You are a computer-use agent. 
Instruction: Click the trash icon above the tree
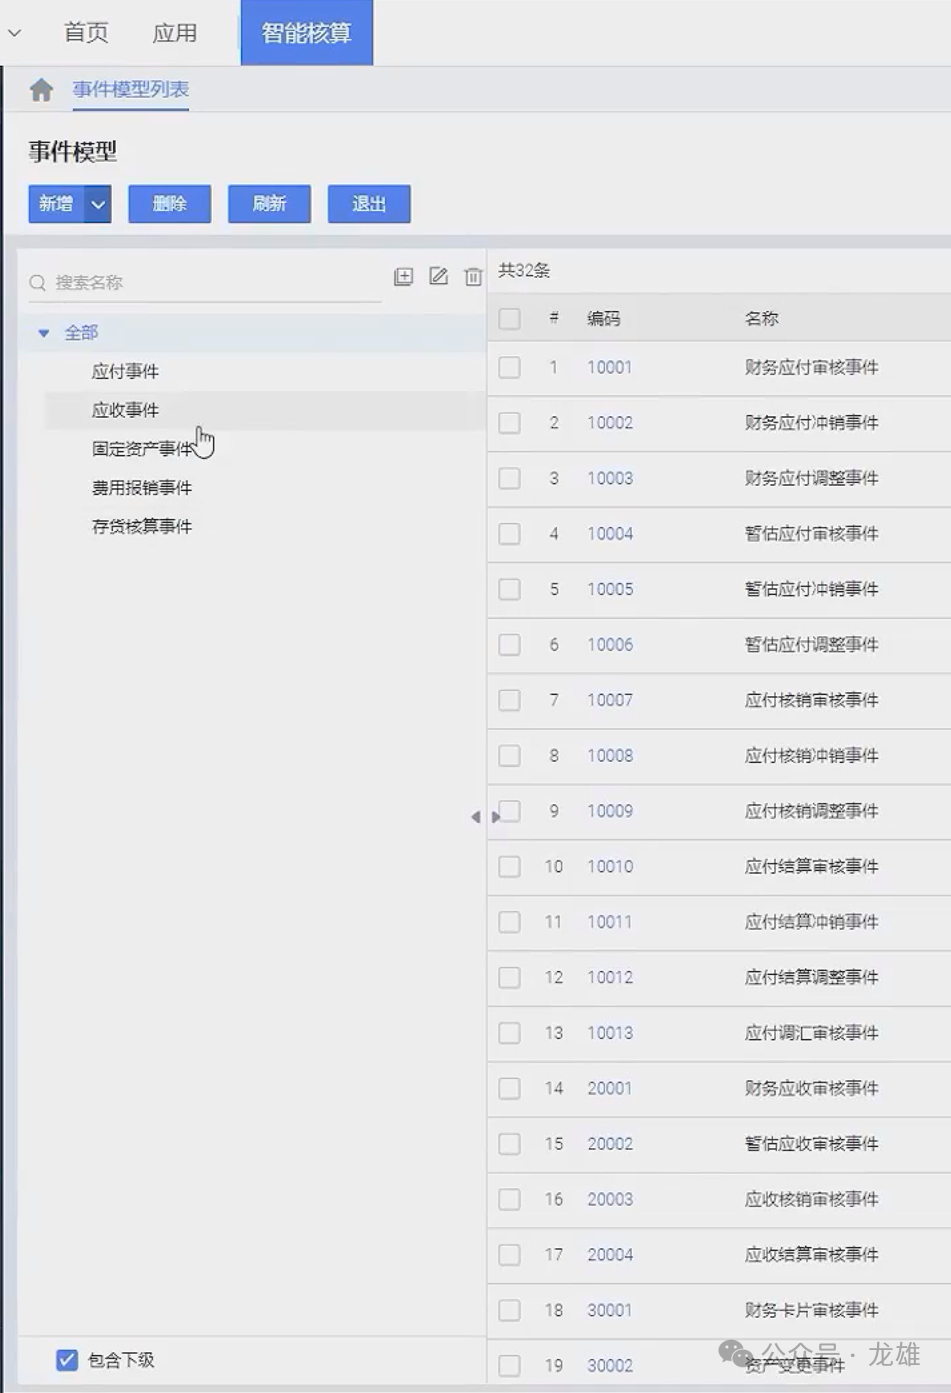tap(473, 277)
